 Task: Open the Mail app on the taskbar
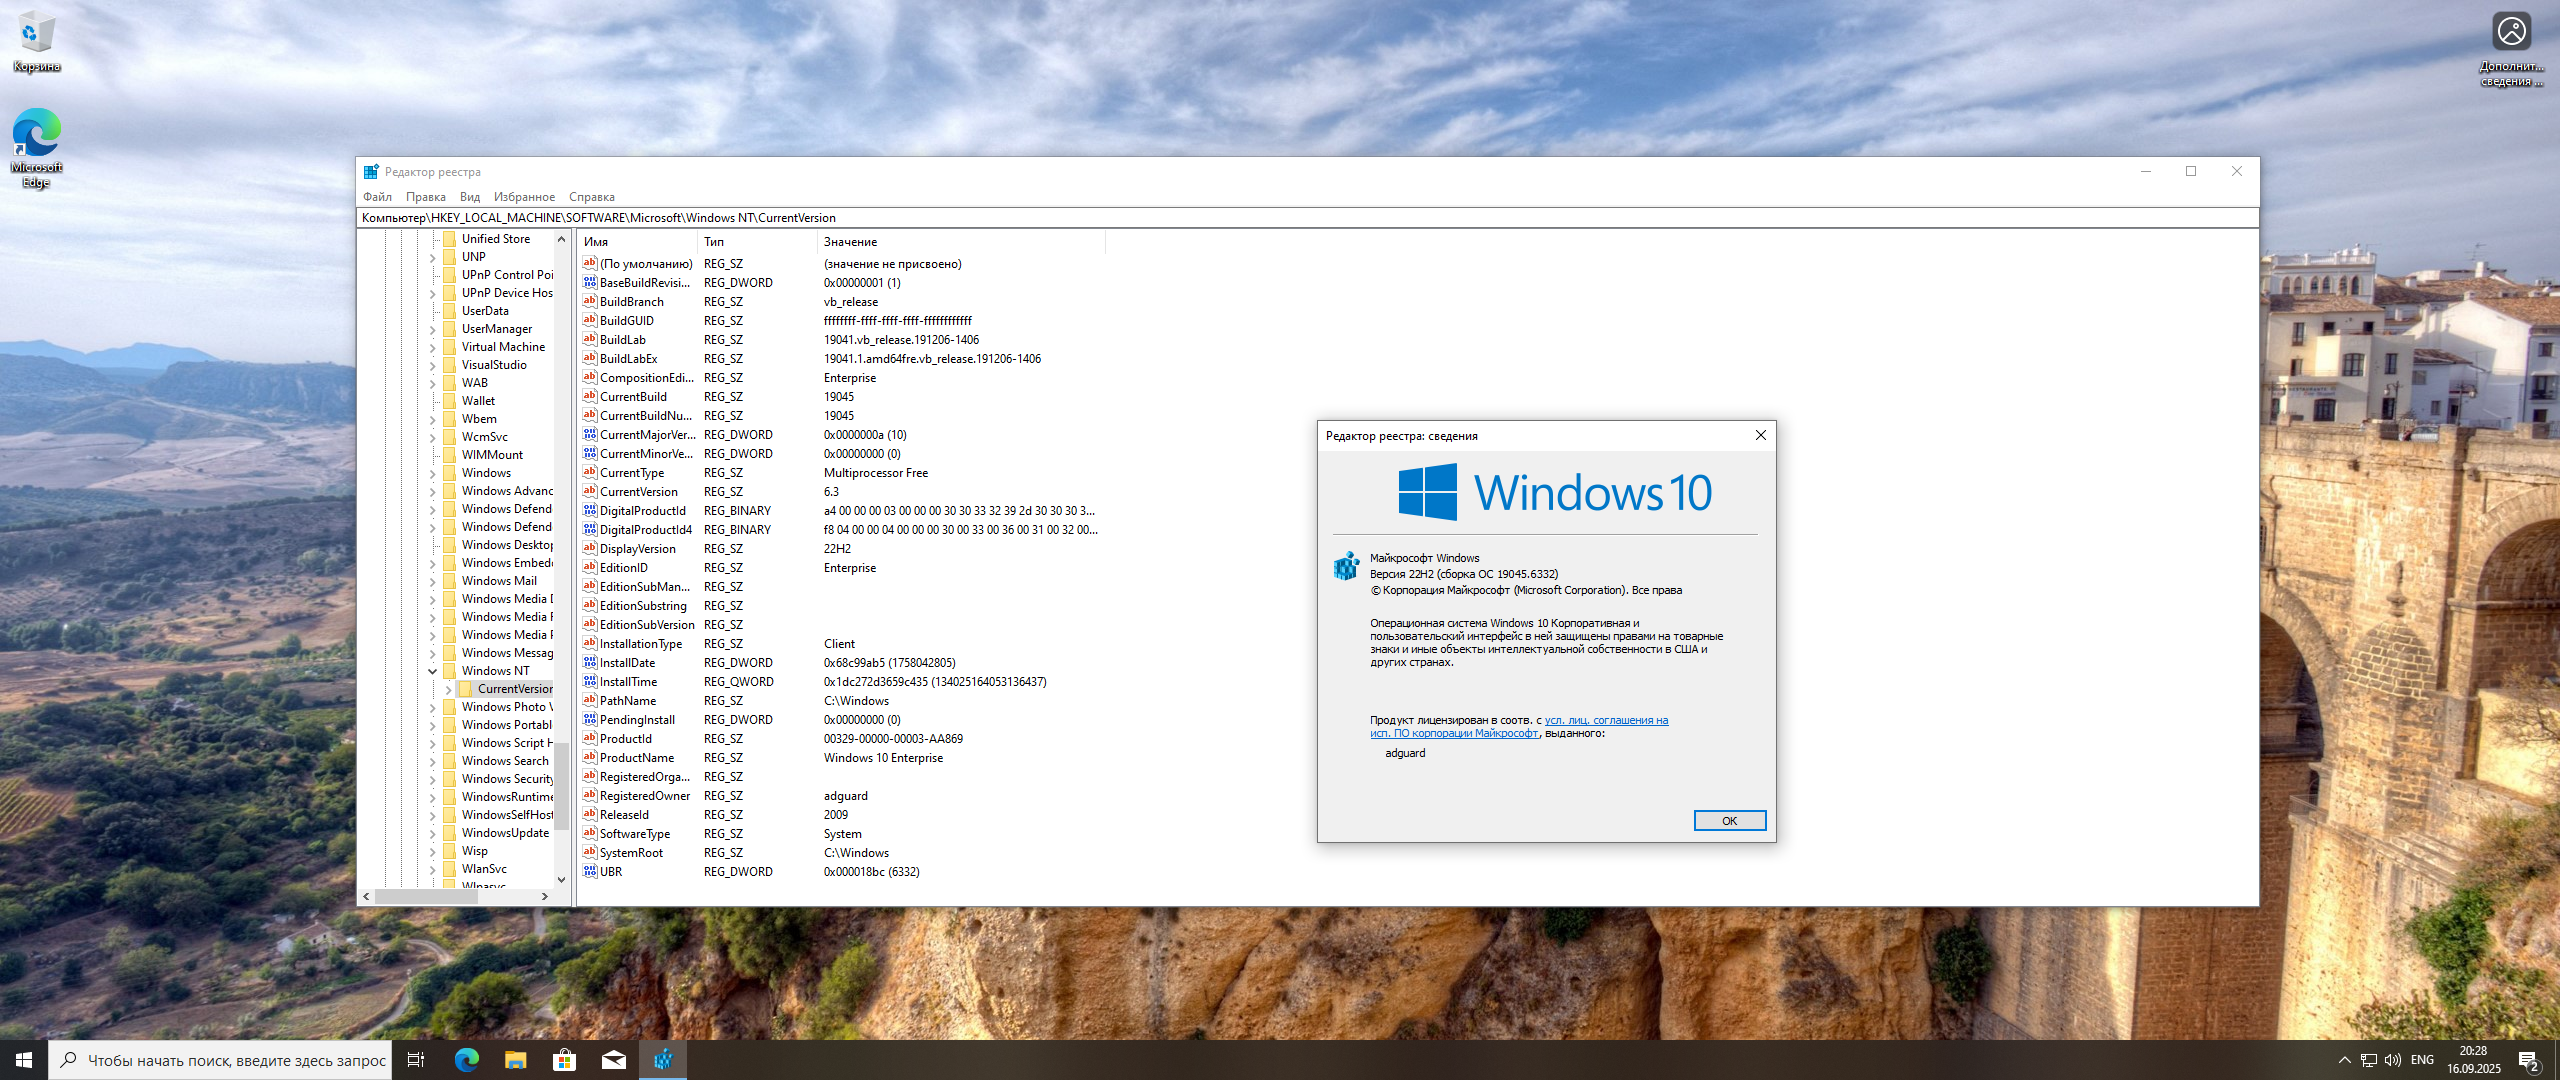tap(613, 1060)
